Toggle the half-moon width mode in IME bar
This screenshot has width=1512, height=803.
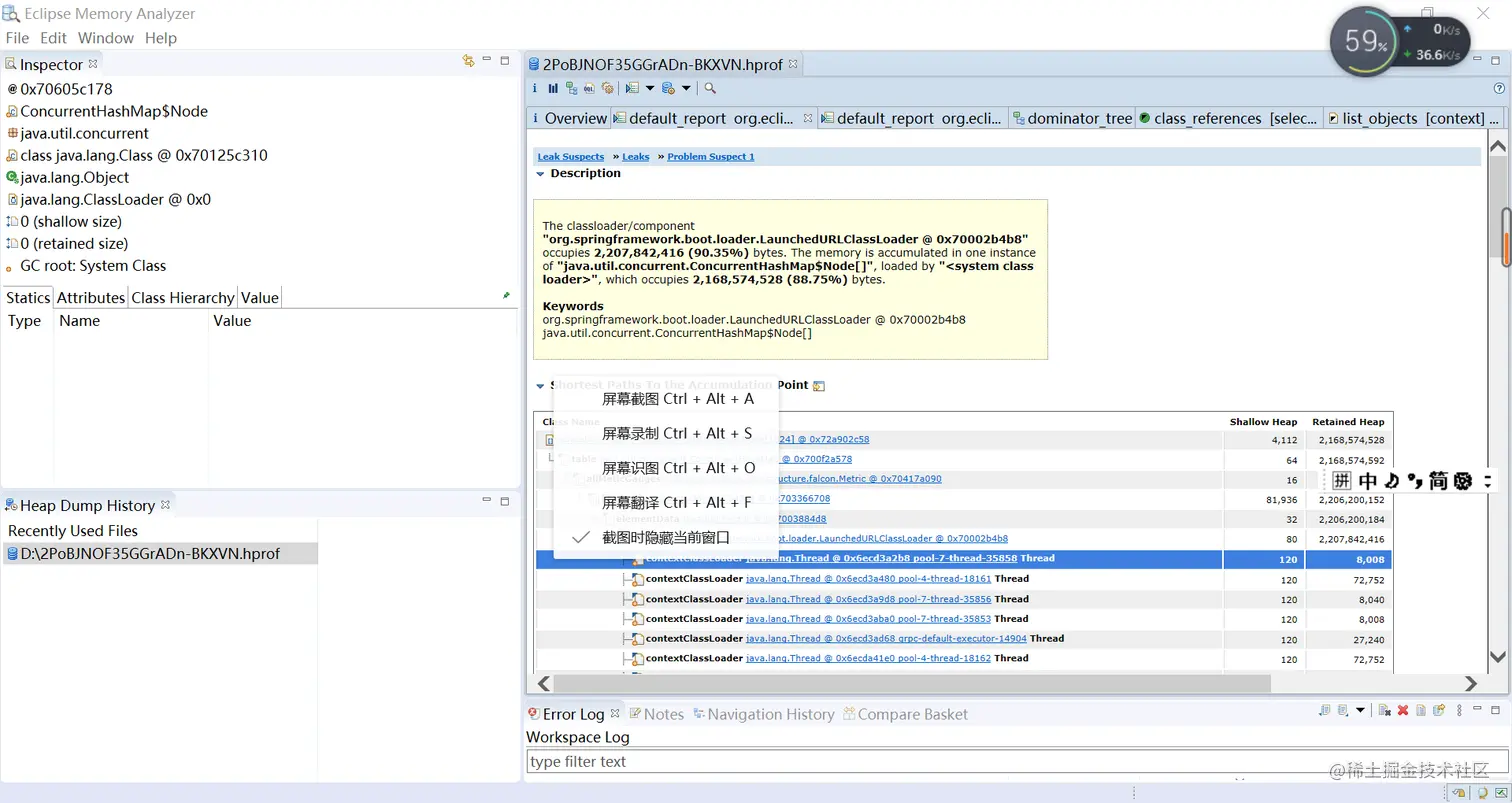pos(1391,481)
